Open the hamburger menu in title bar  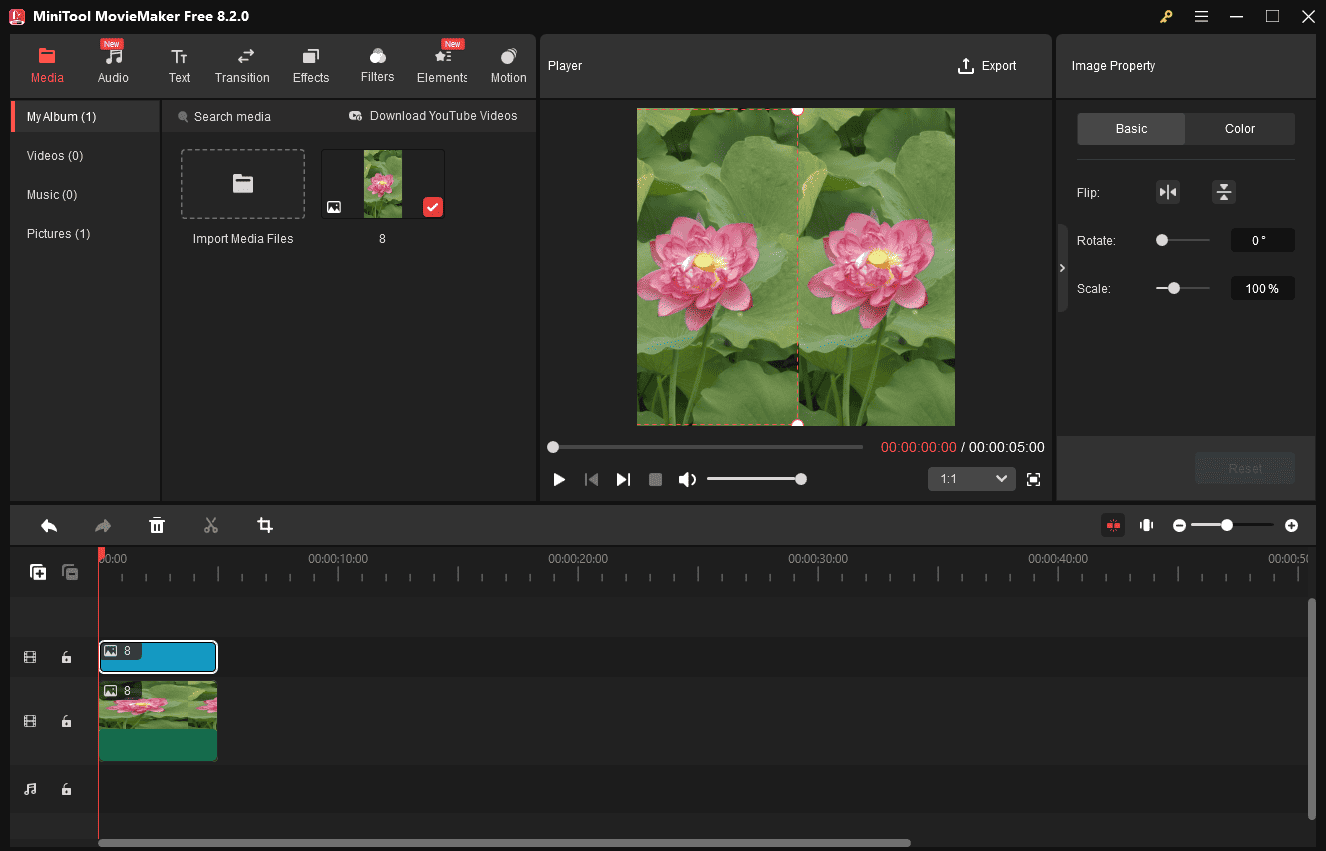(1201, 16)
